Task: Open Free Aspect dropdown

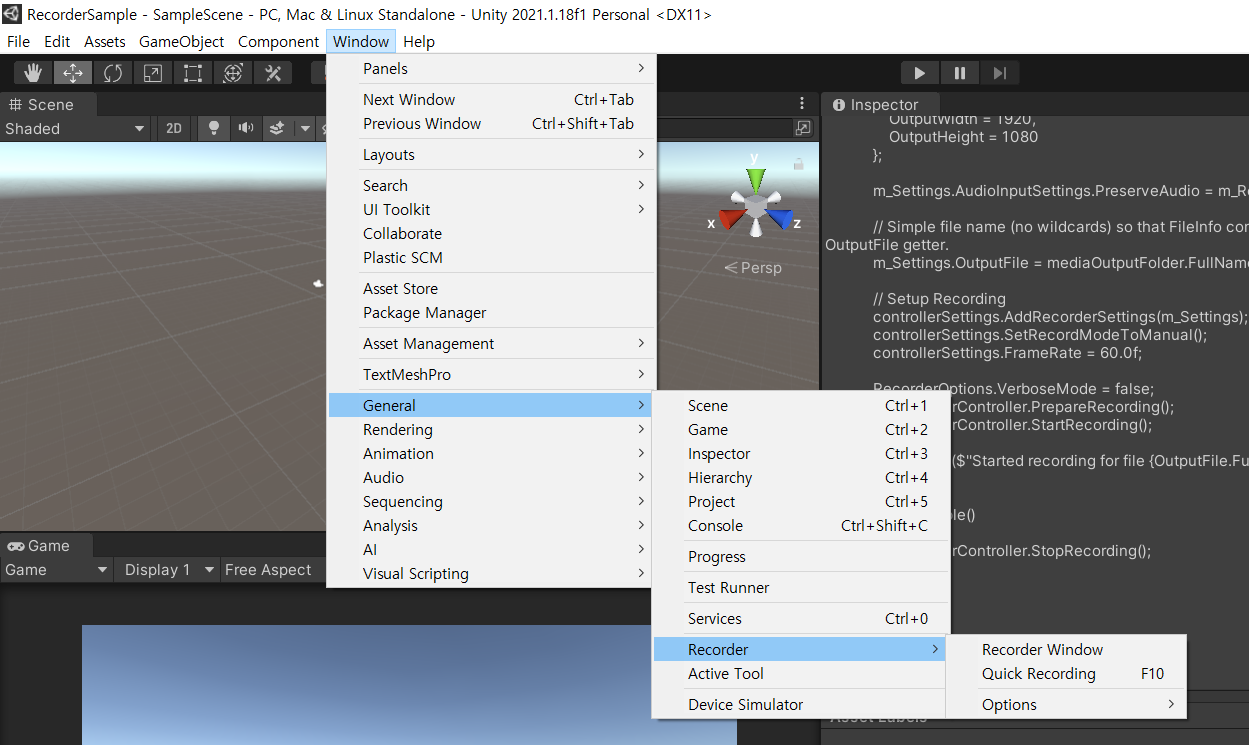Action: pos(272,569)
